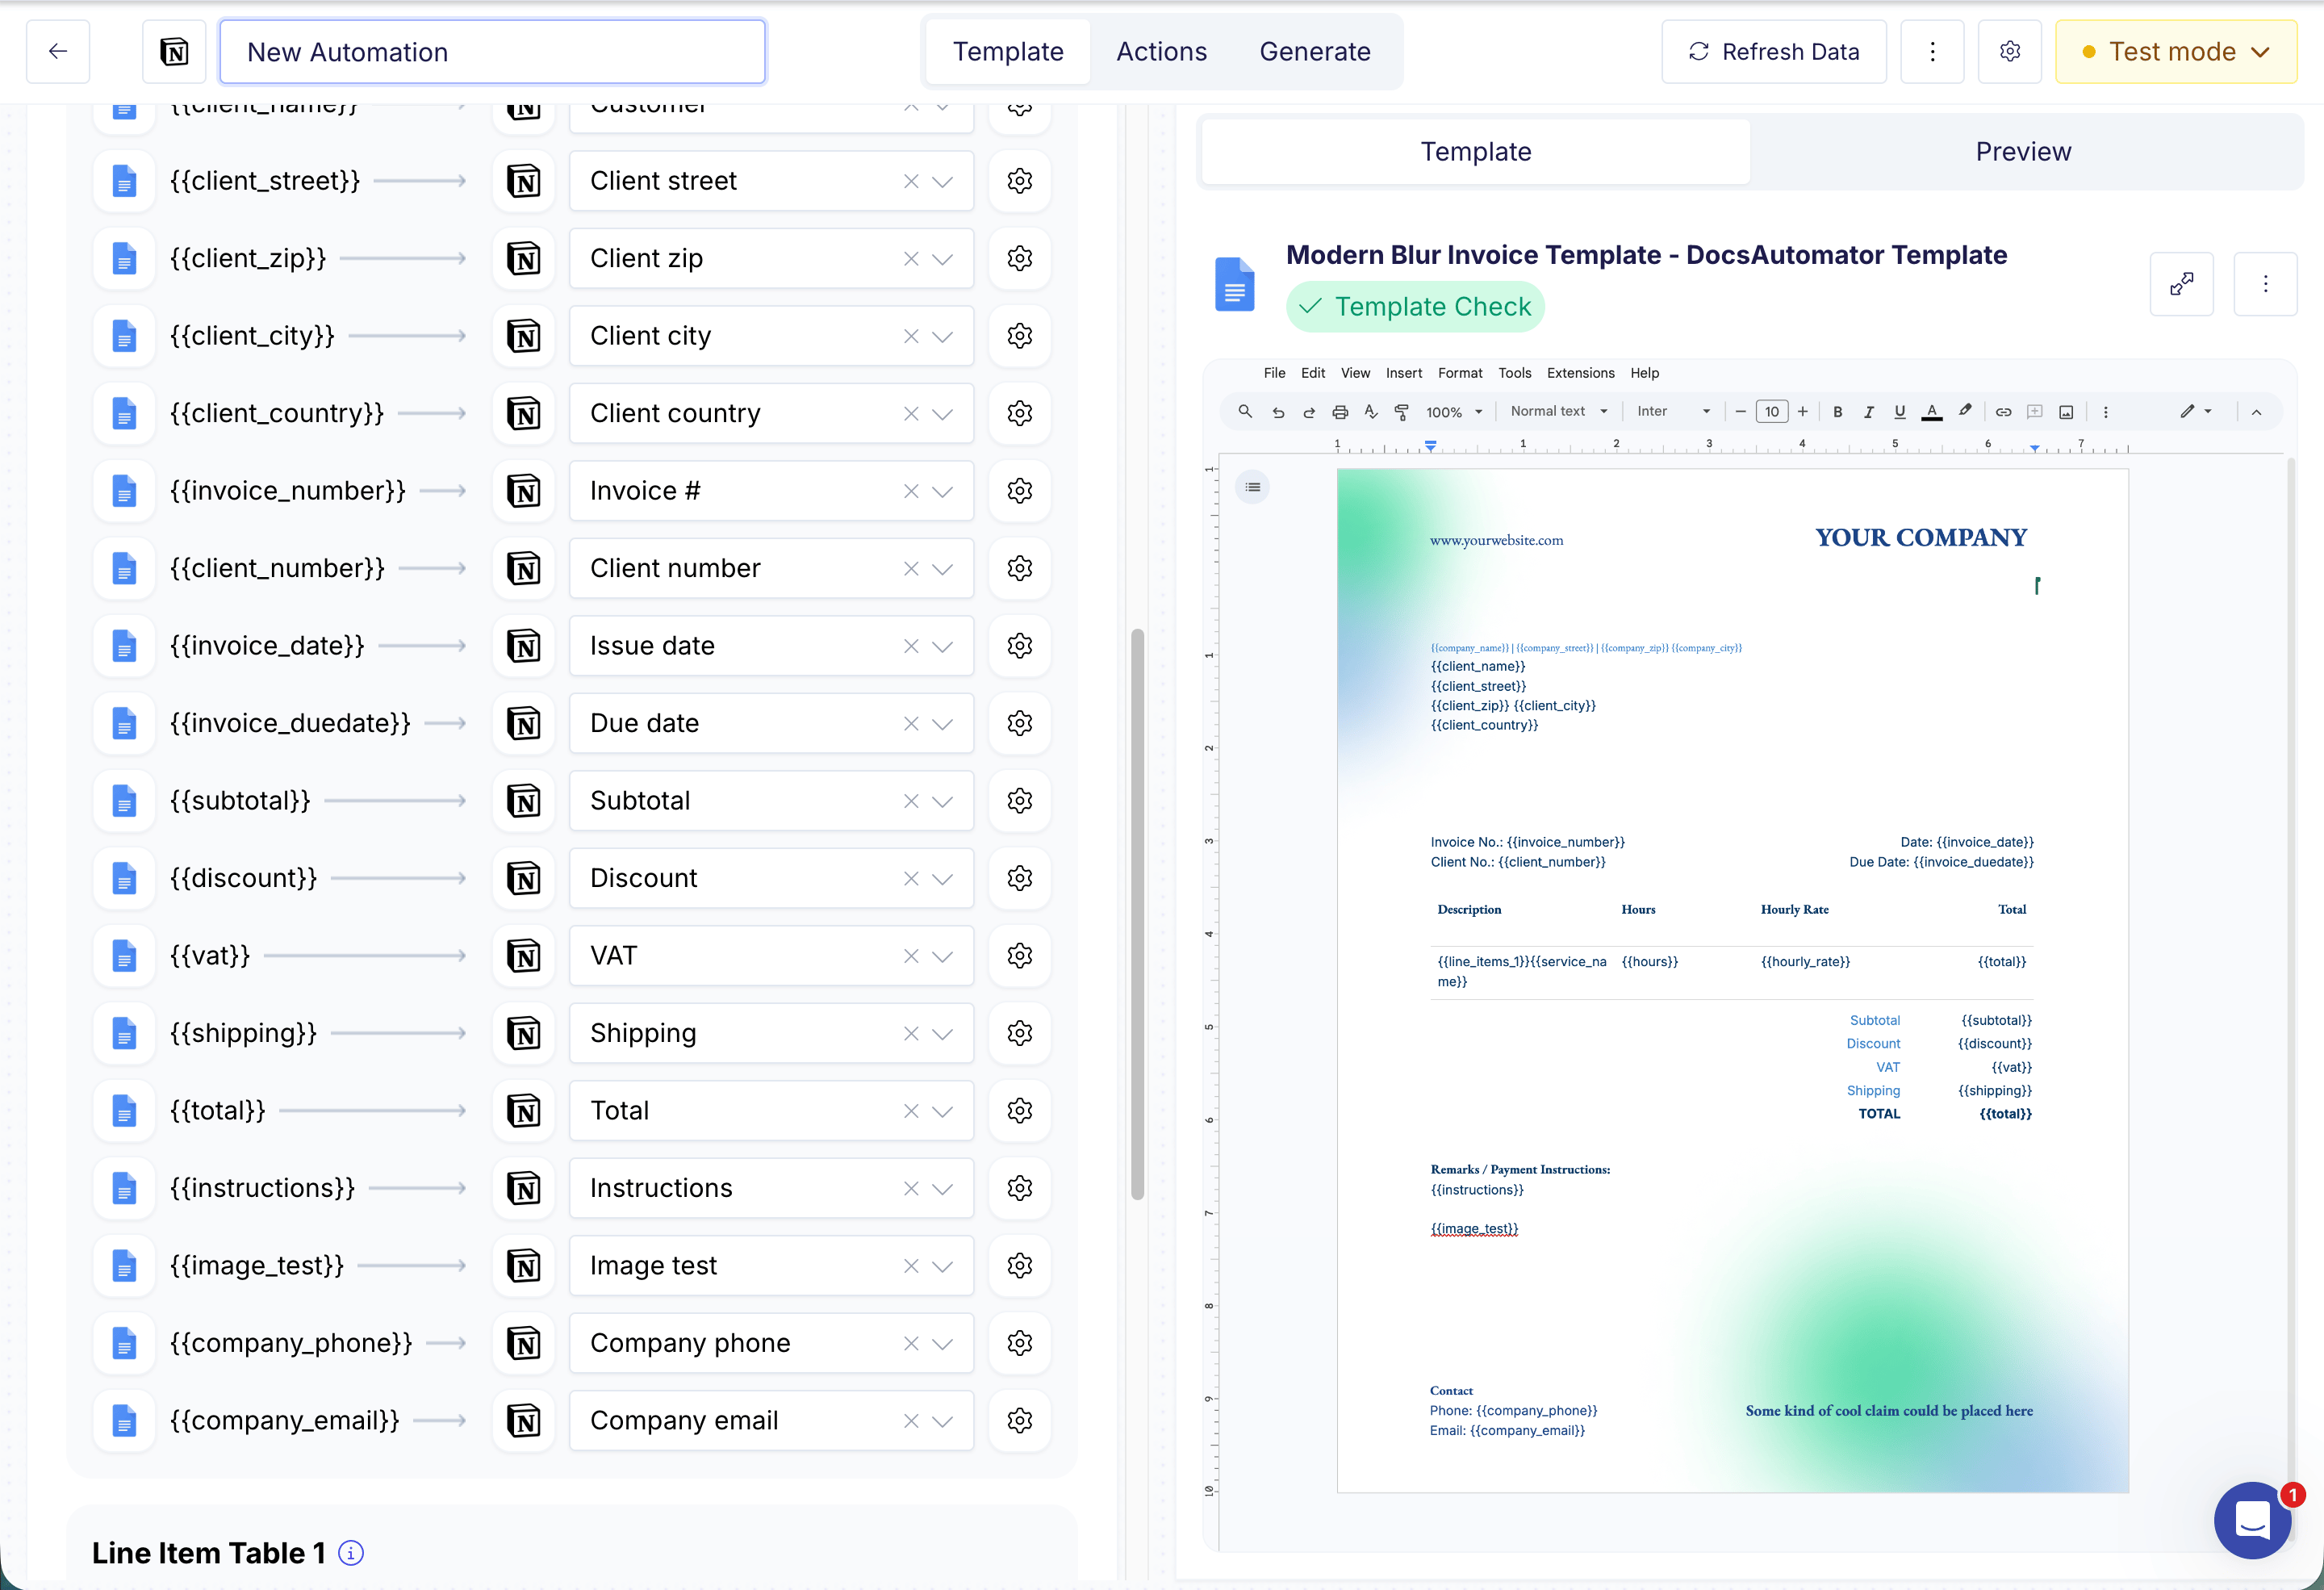Clear the Due date mapping with X
This screenshot has width=2324, height=1590.
click(911, 723)
